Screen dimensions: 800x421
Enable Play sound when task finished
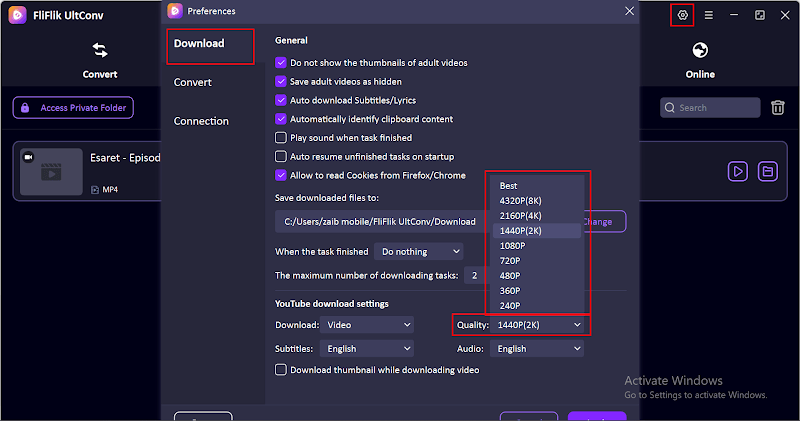point(281,138)
